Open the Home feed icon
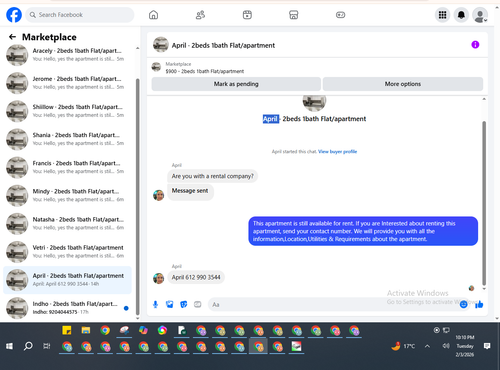This screenshot has height=370, width=500. point(153,15)
